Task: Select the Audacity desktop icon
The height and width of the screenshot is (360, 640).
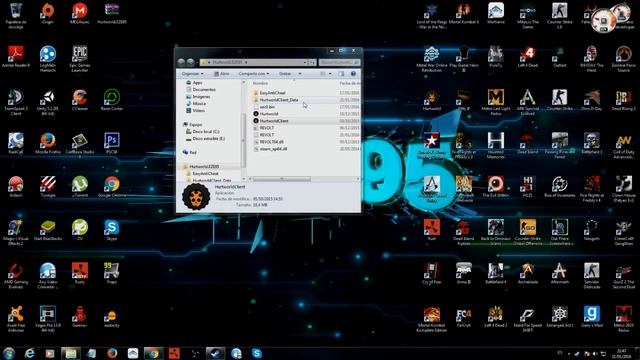Action: point(111,318)
